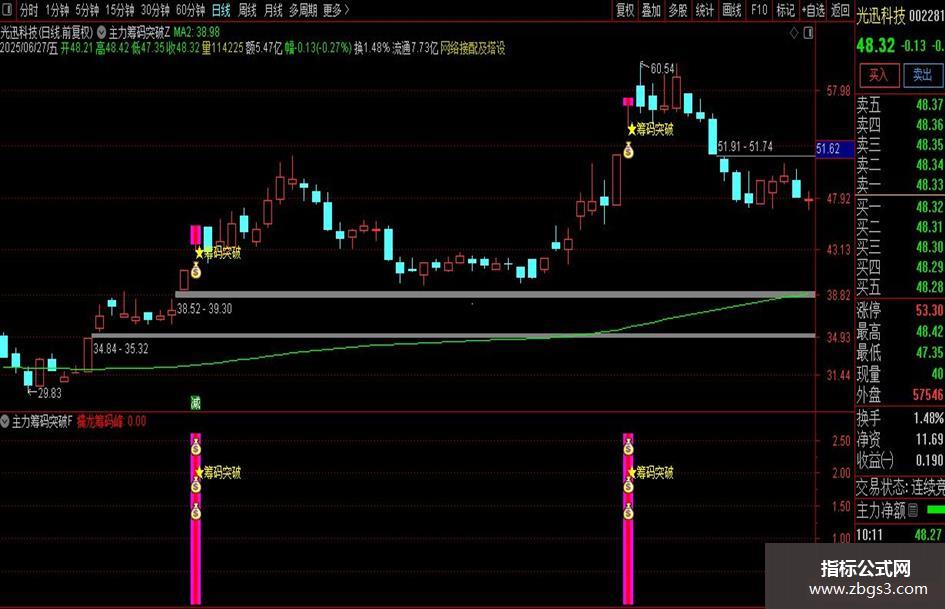Click the 叠加 overlay button

(651, 10)
